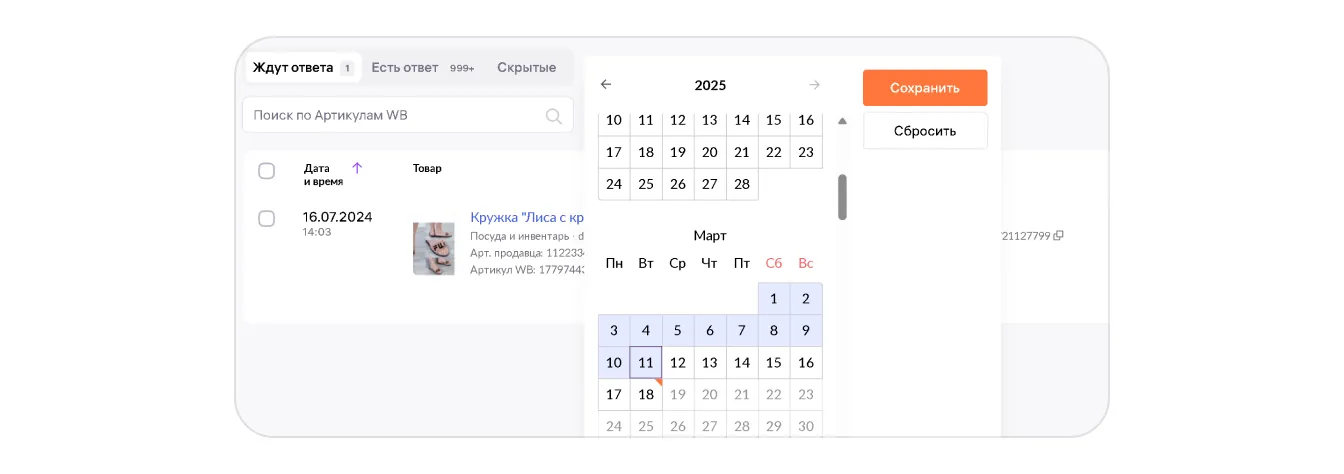The width and height of the screenshot is (1344, 474).
Task: Click the product thumbnail image
Action: tap(434, 249)
